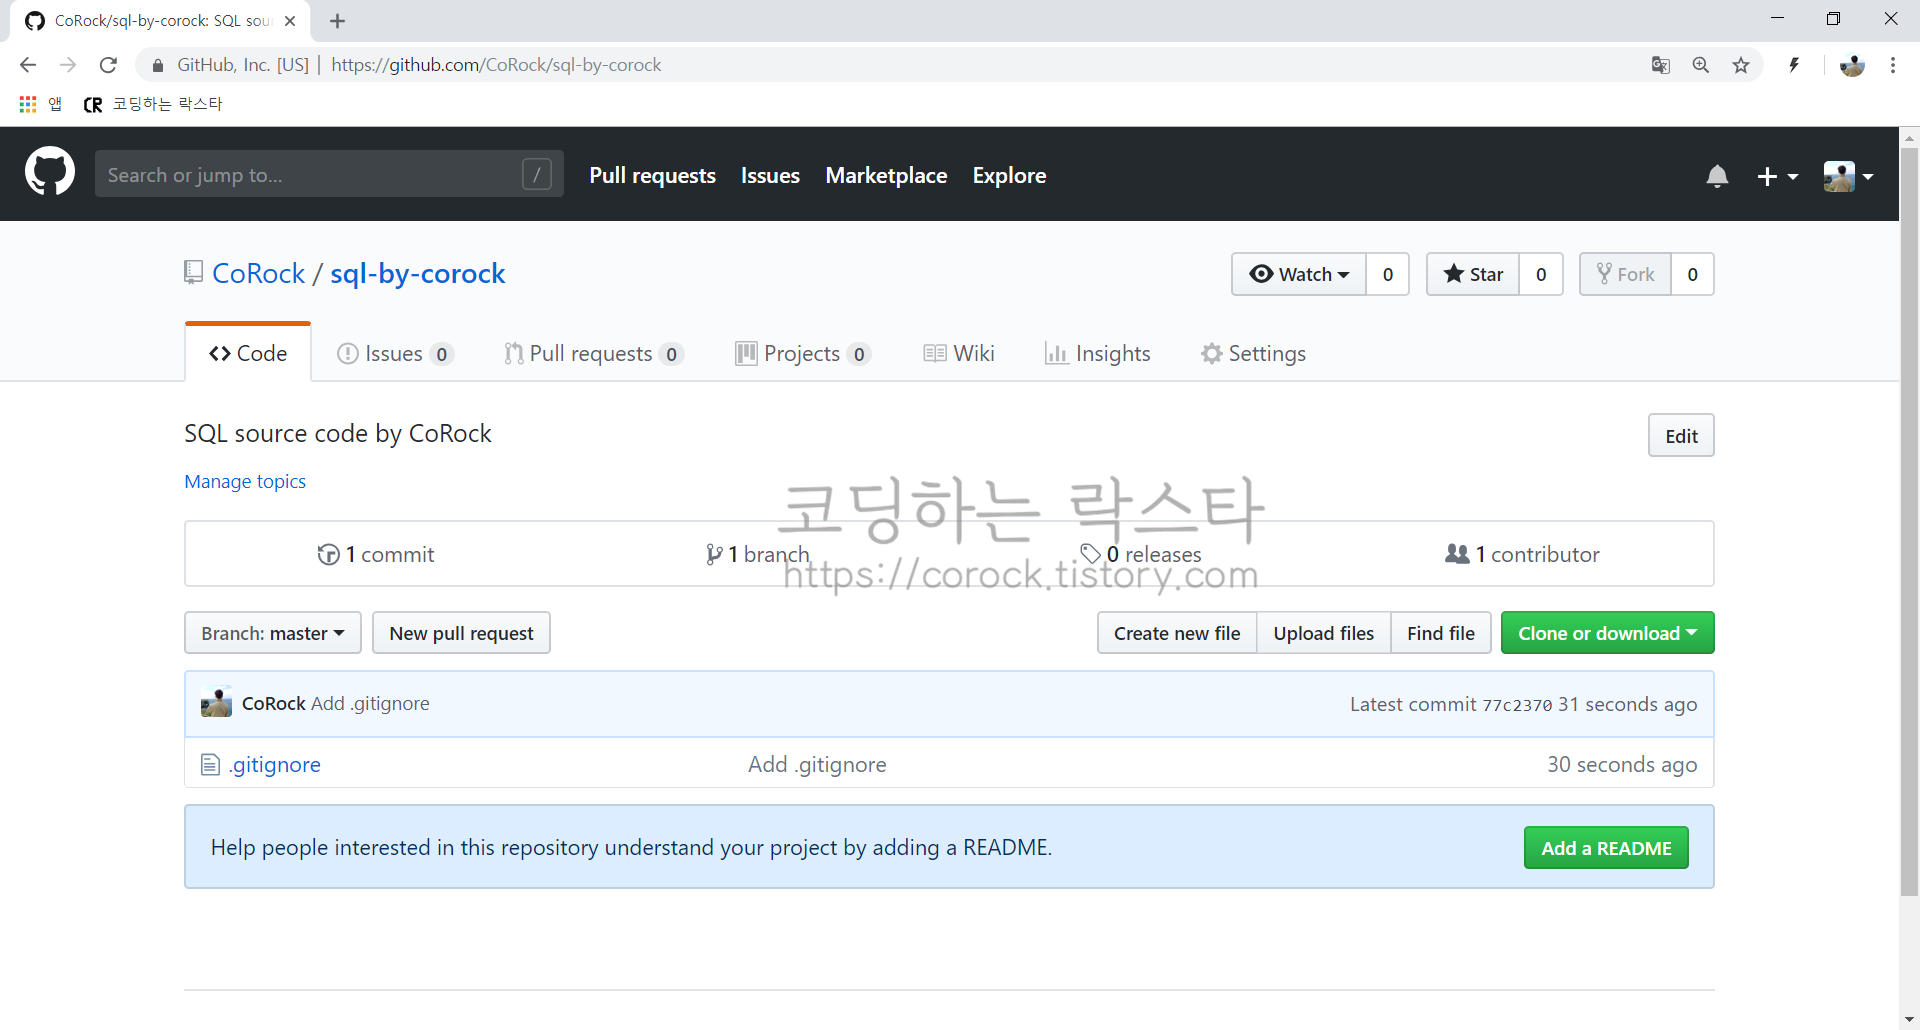Open the 코딩하는 락스타 bookmark

click(153, 104)
